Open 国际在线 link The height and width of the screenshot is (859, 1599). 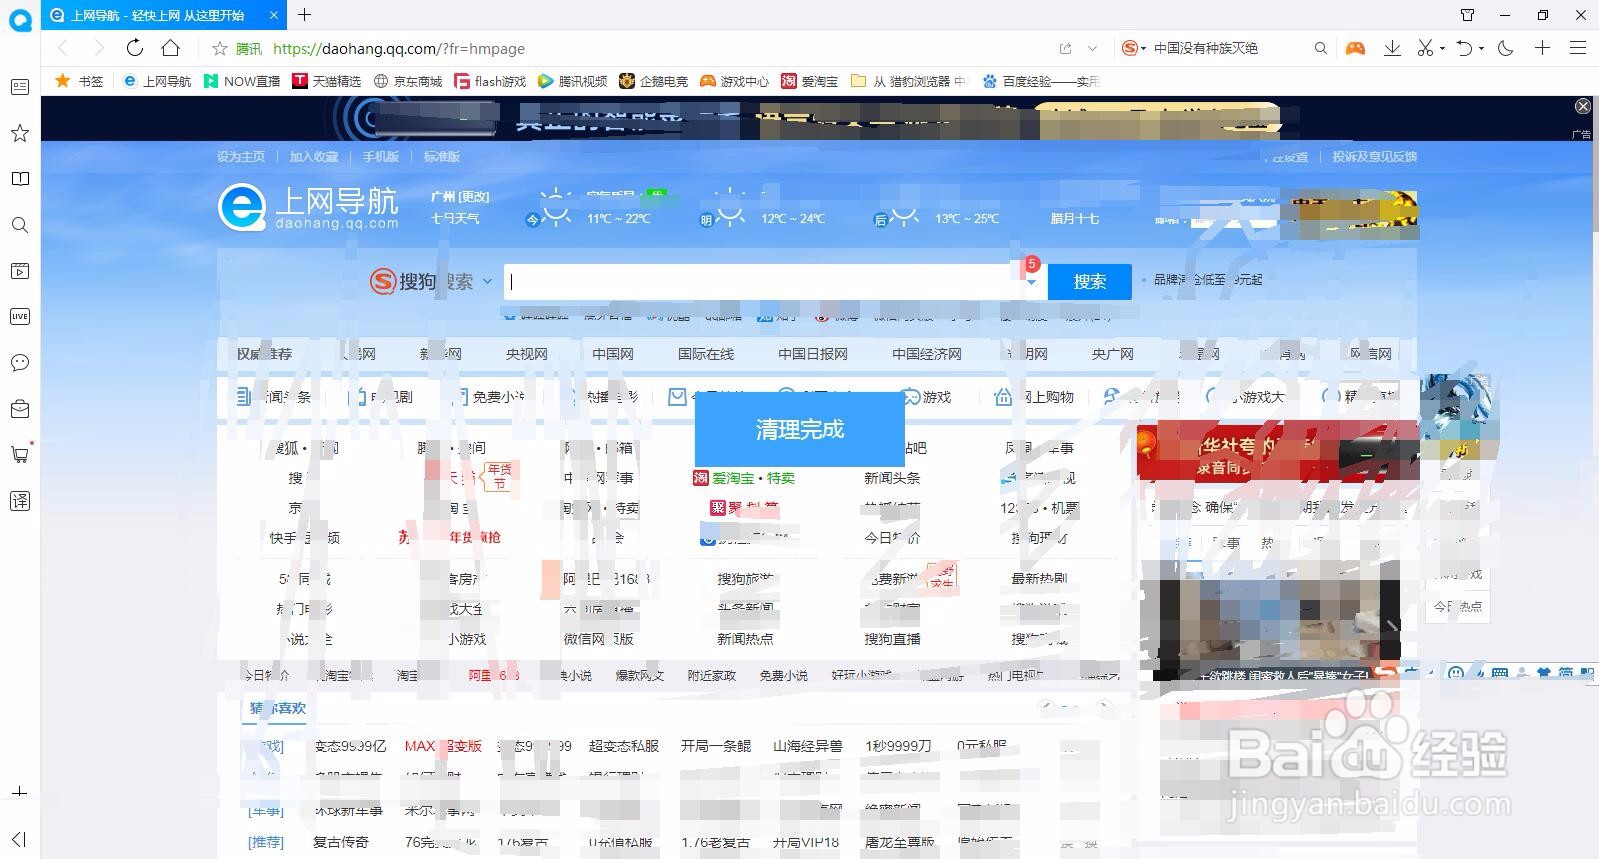(706, 354)
